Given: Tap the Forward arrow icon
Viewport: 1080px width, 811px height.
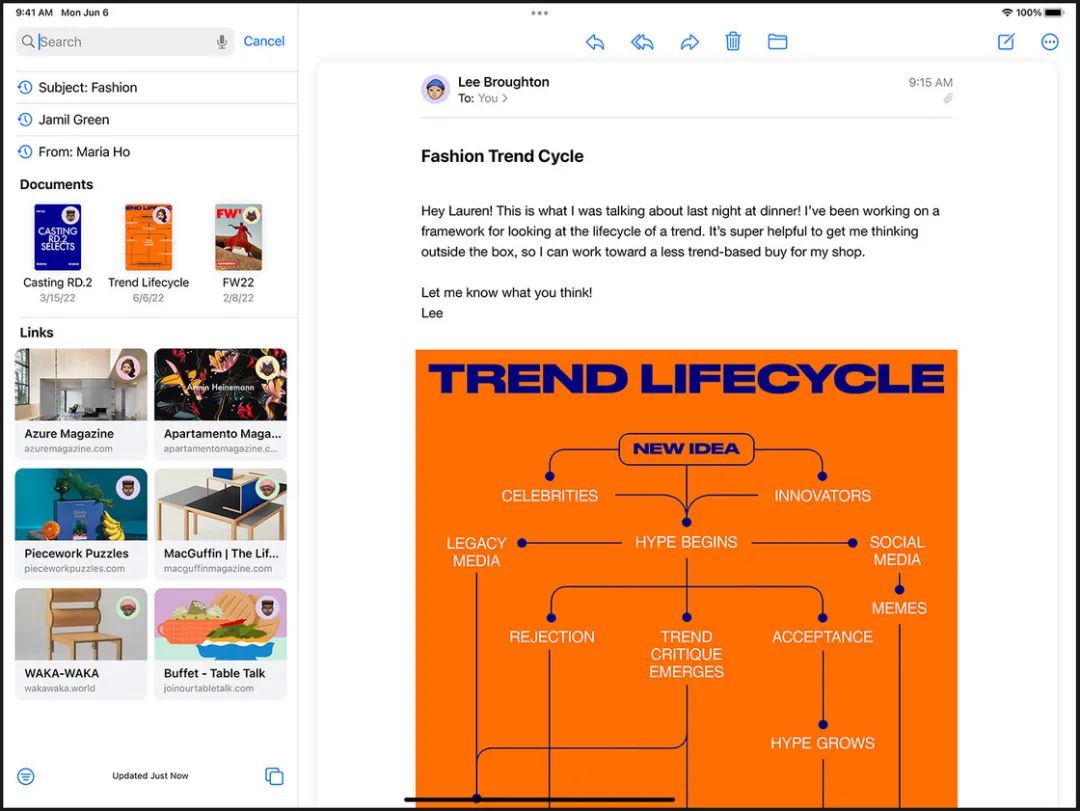Looking at the screenshot, I should (689, 42).
